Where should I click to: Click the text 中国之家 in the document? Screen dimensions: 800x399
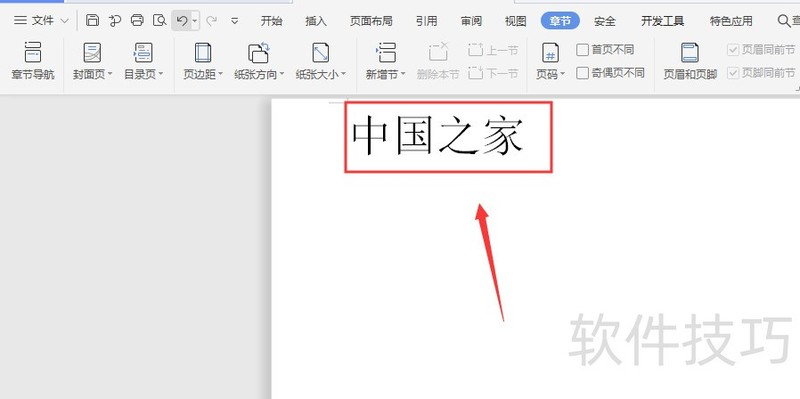[x=438, y=136]
